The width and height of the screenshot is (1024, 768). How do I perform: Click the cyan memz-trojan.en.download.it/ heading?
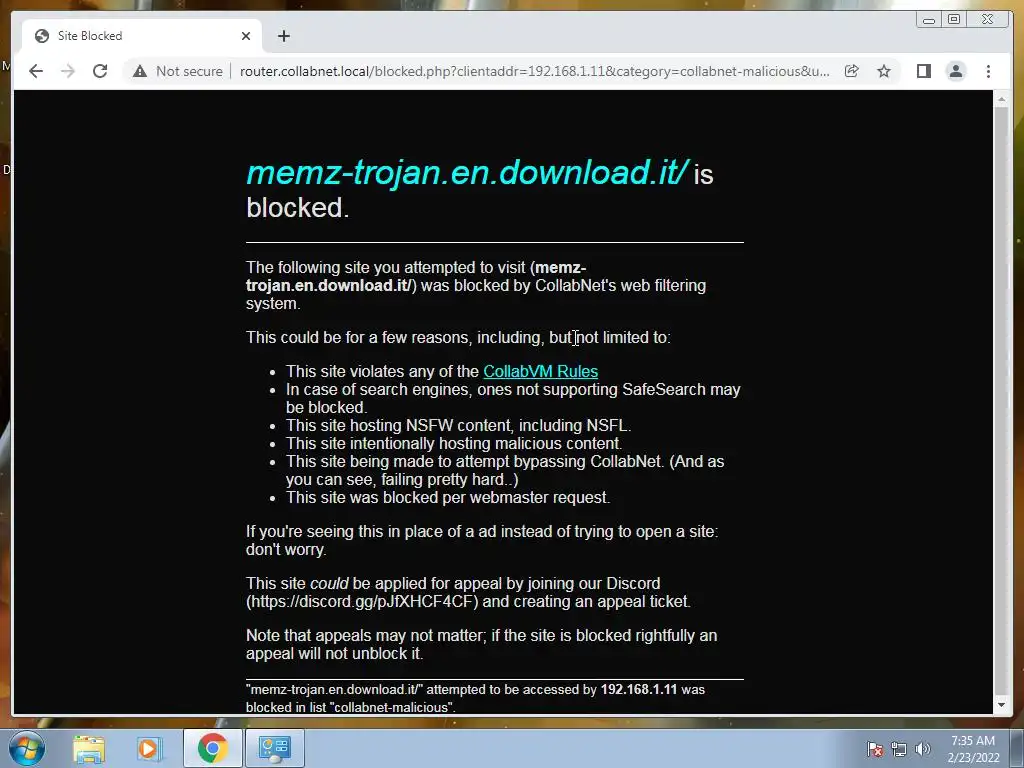(466, 172)
